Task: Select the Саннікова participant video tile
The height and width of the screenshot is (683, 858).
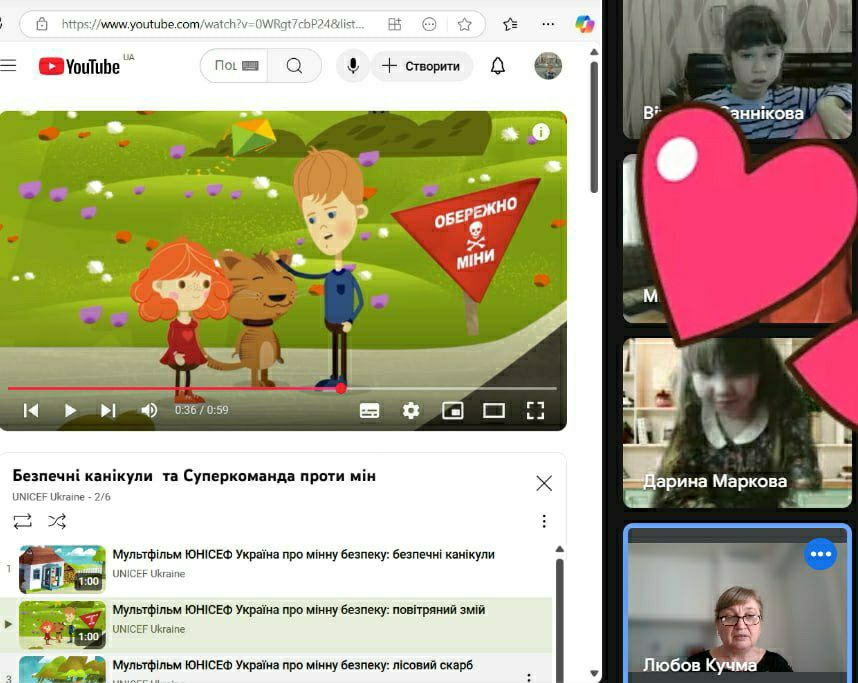Action: click(737, 69)
